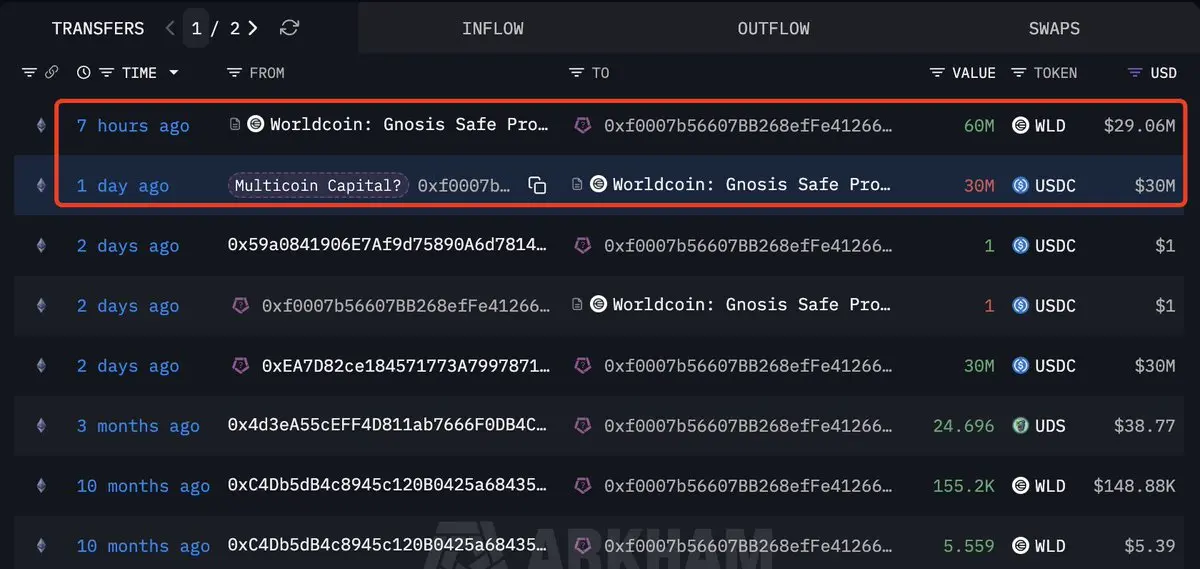Screen dimensions: 1200x569
Task: Click the refresh transfers icon
Action: click(289, 28)
